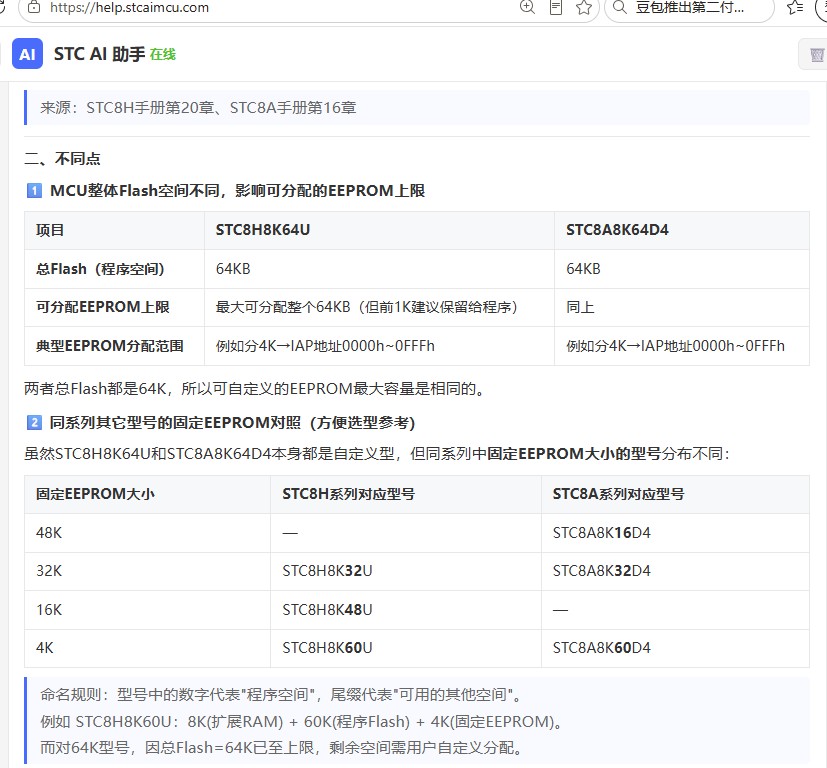Click the STC AI 助手 title
Image resolution: width=827 pixels, height=768 pixels.
coord(100,54)
